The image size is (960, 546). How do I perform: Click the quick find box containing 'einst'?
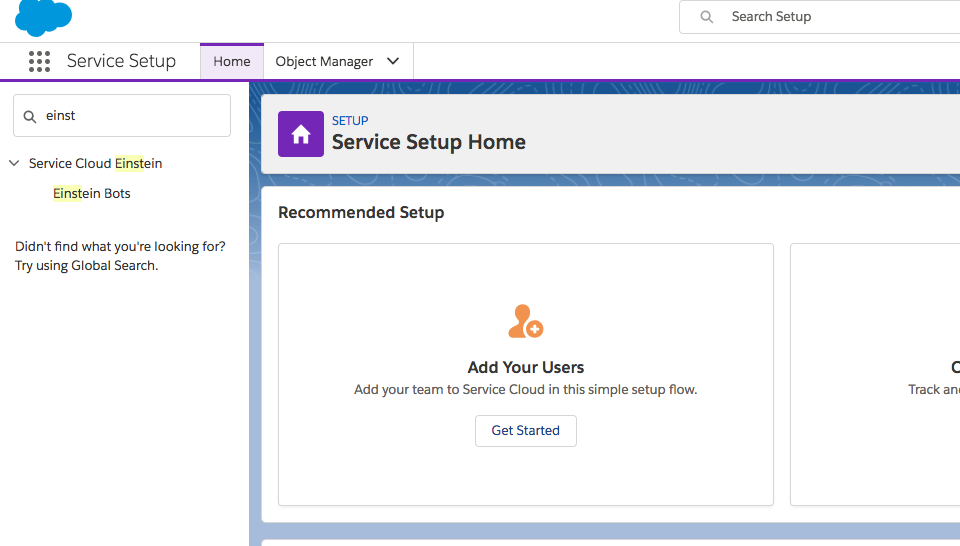point(122,116)
